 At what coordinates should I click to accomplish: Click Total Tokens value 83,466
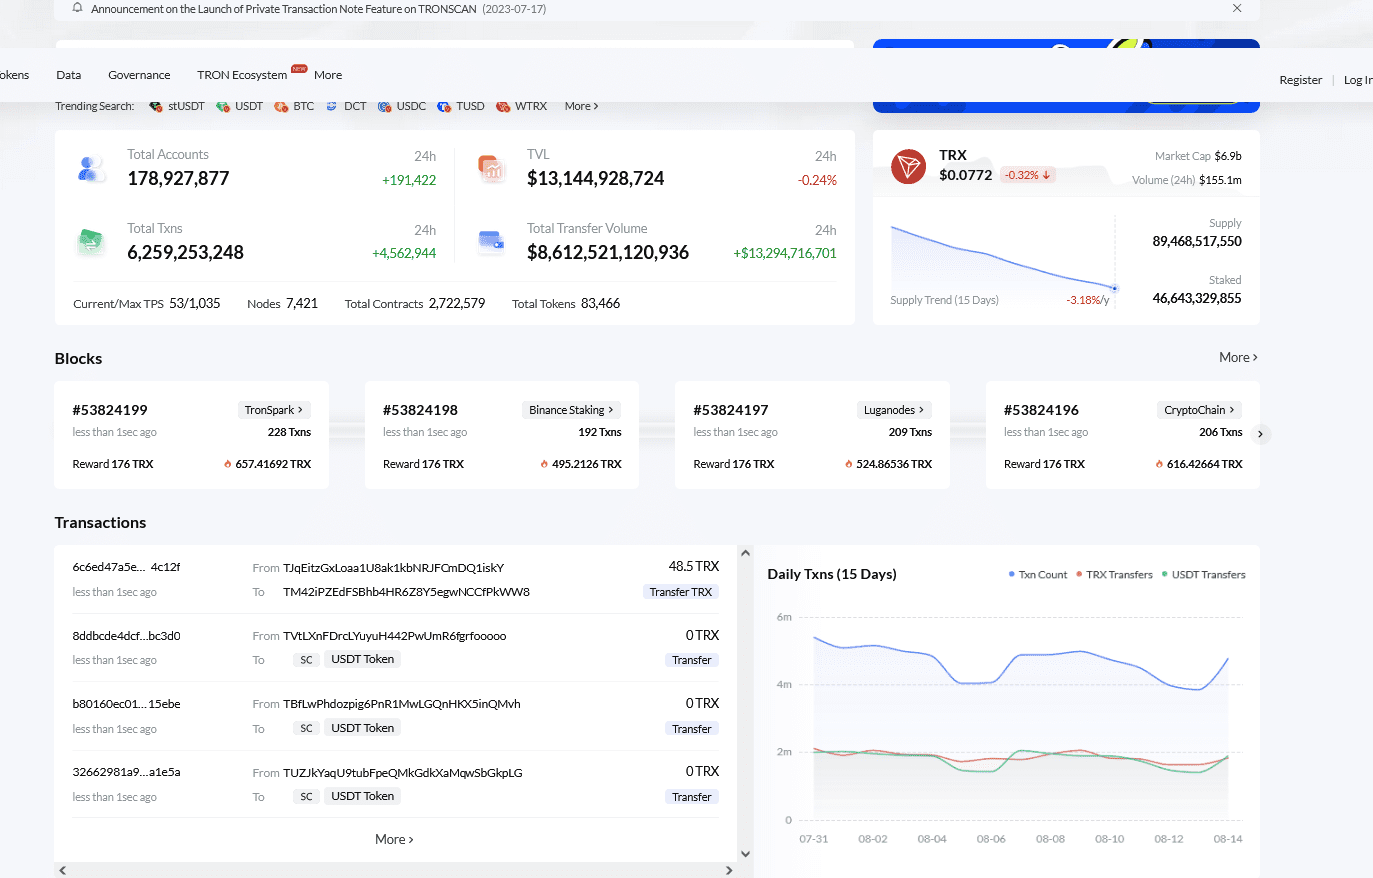coord(600,303)
